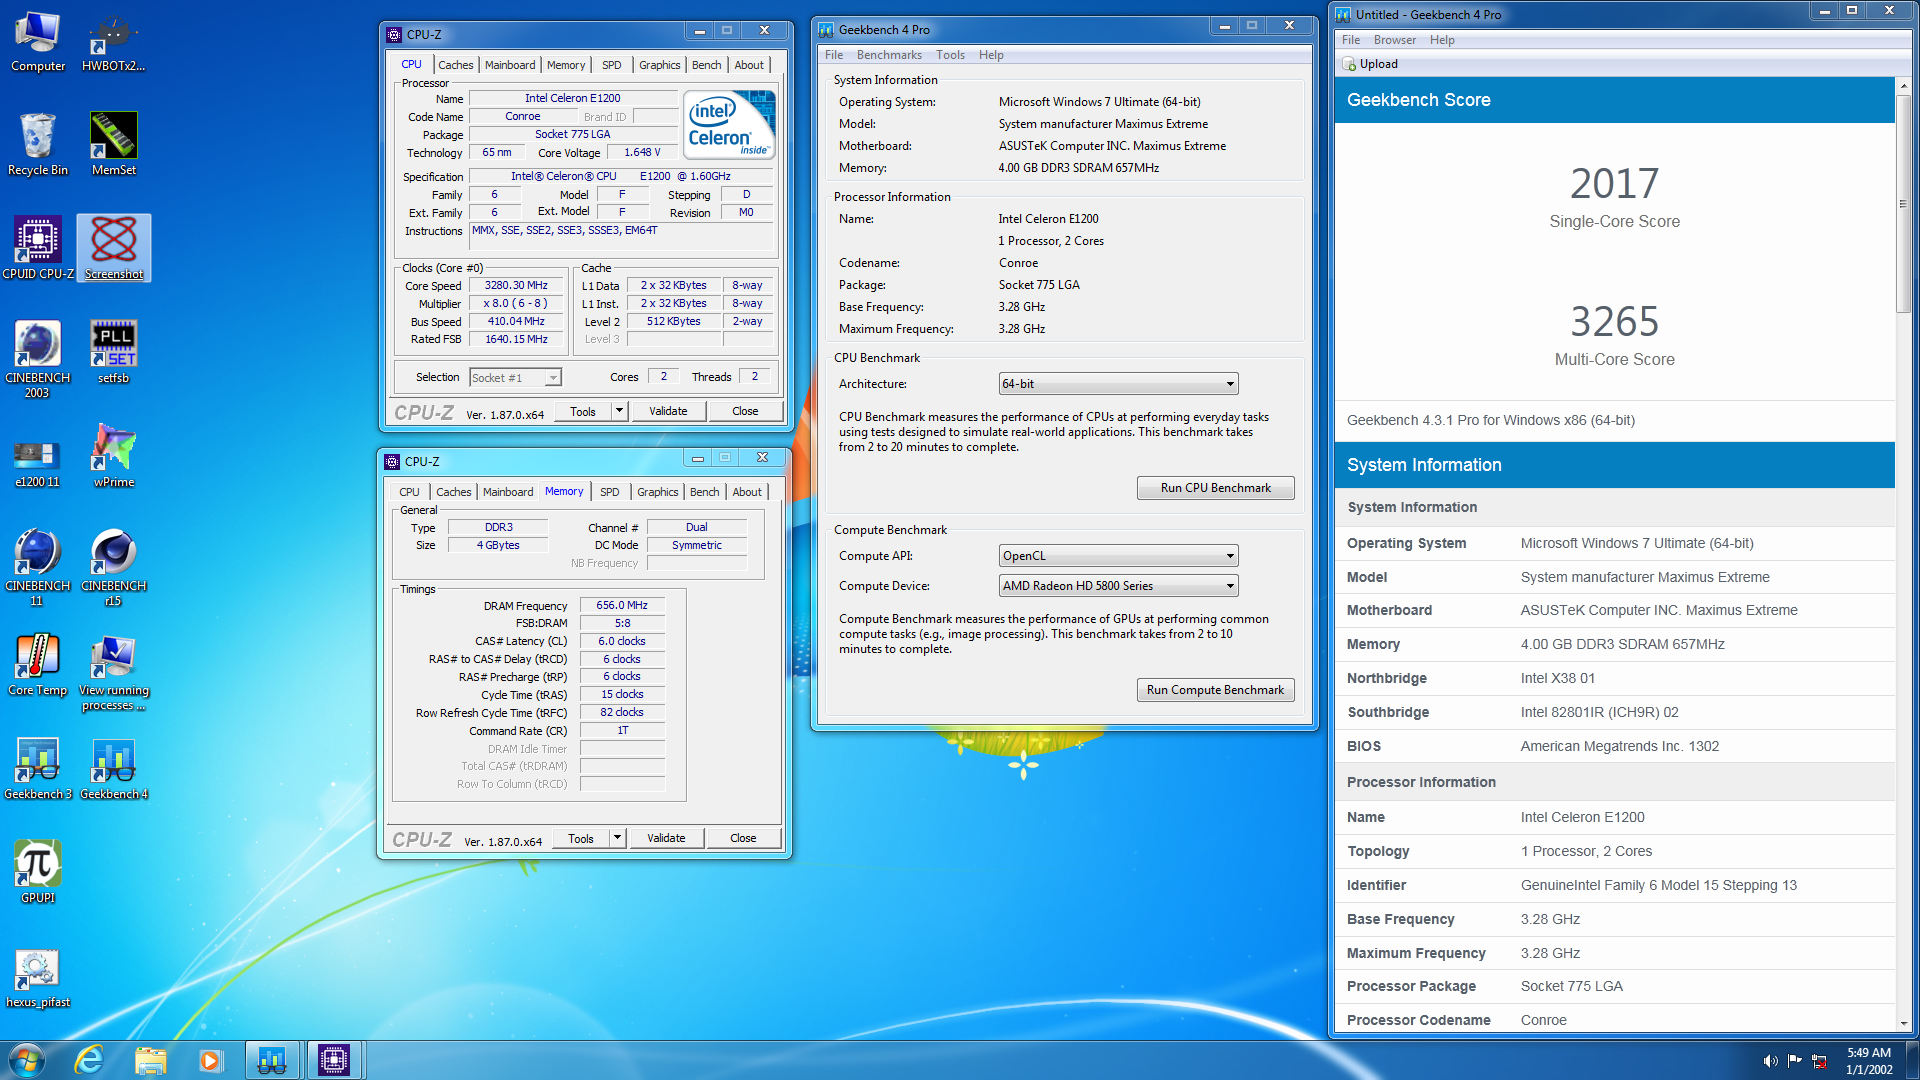Launch the setfsb PLL SET shortcut
1920x1080 pixels.
tap(113, 353)
